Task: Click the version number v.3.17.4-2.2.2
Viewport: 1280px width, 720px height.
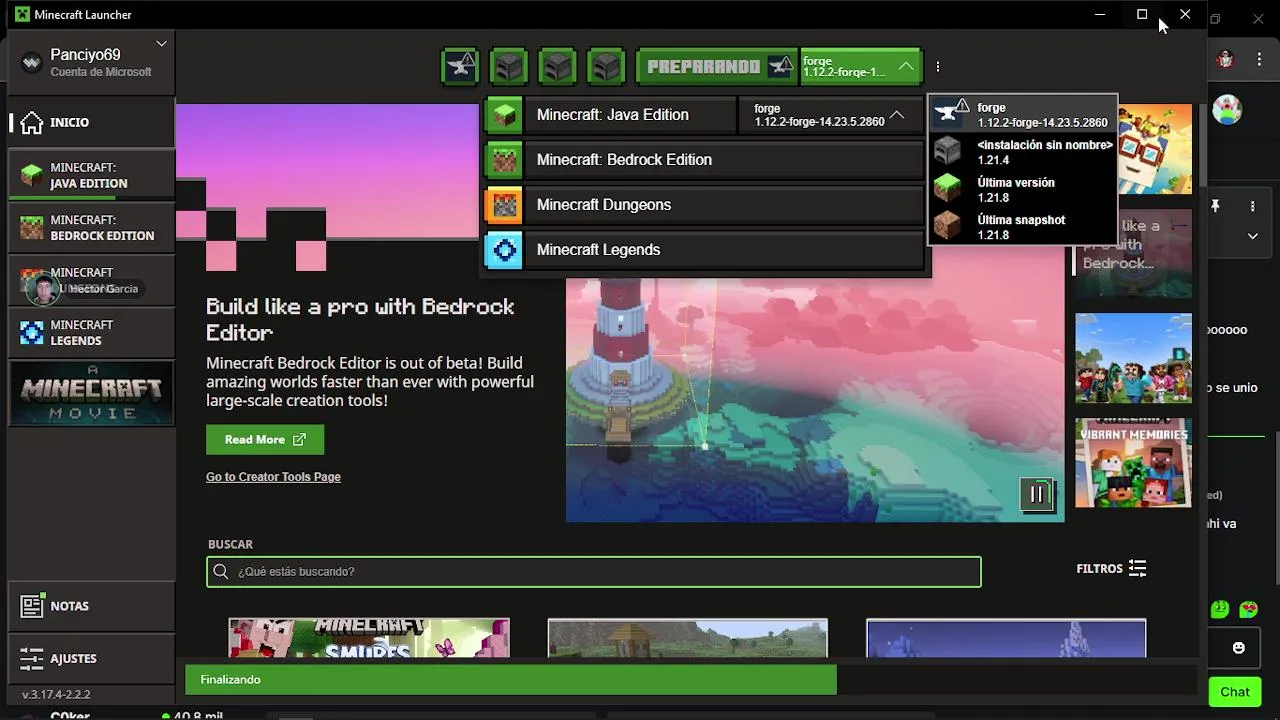Action: point(56,694)
